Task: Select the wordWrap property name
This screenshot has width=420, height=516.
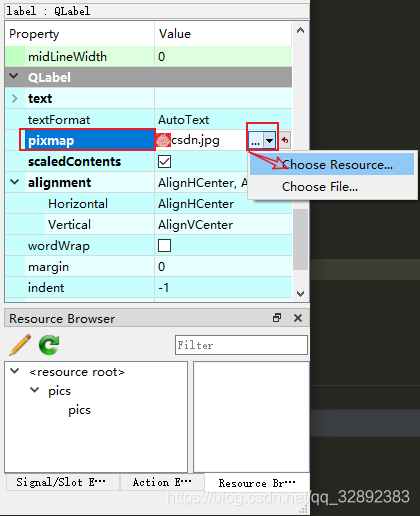Action: pyautogui.click(x=59, y=246)
